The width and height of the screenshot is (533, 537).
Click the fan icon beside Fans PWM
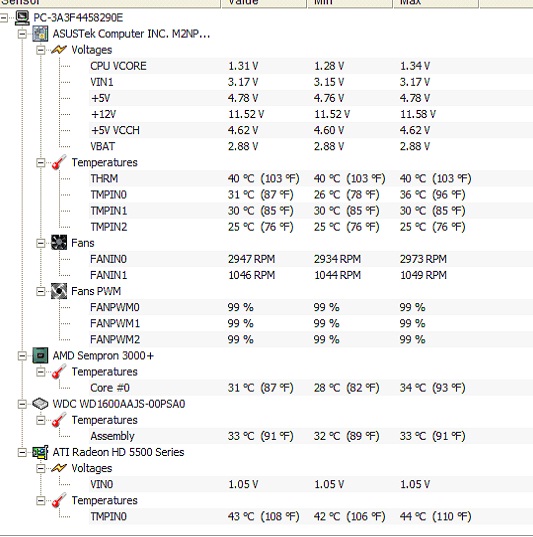tap(59, 291)
